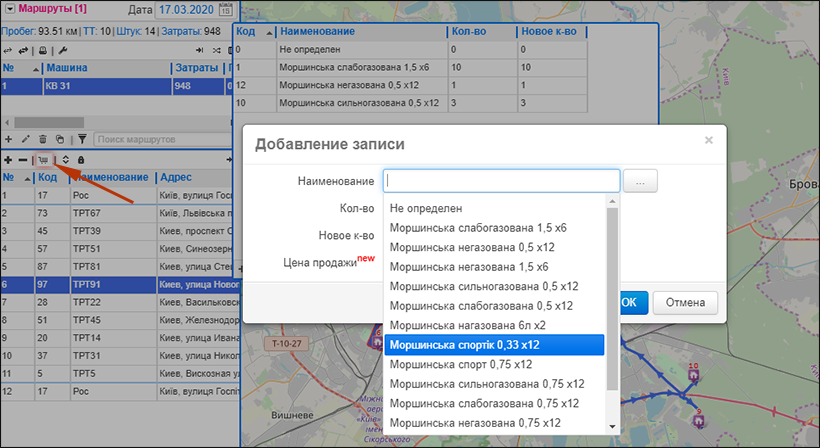This screenshot has width=820, height=448.
Task: Close the Добавление записи dialog
Action: 709,140
